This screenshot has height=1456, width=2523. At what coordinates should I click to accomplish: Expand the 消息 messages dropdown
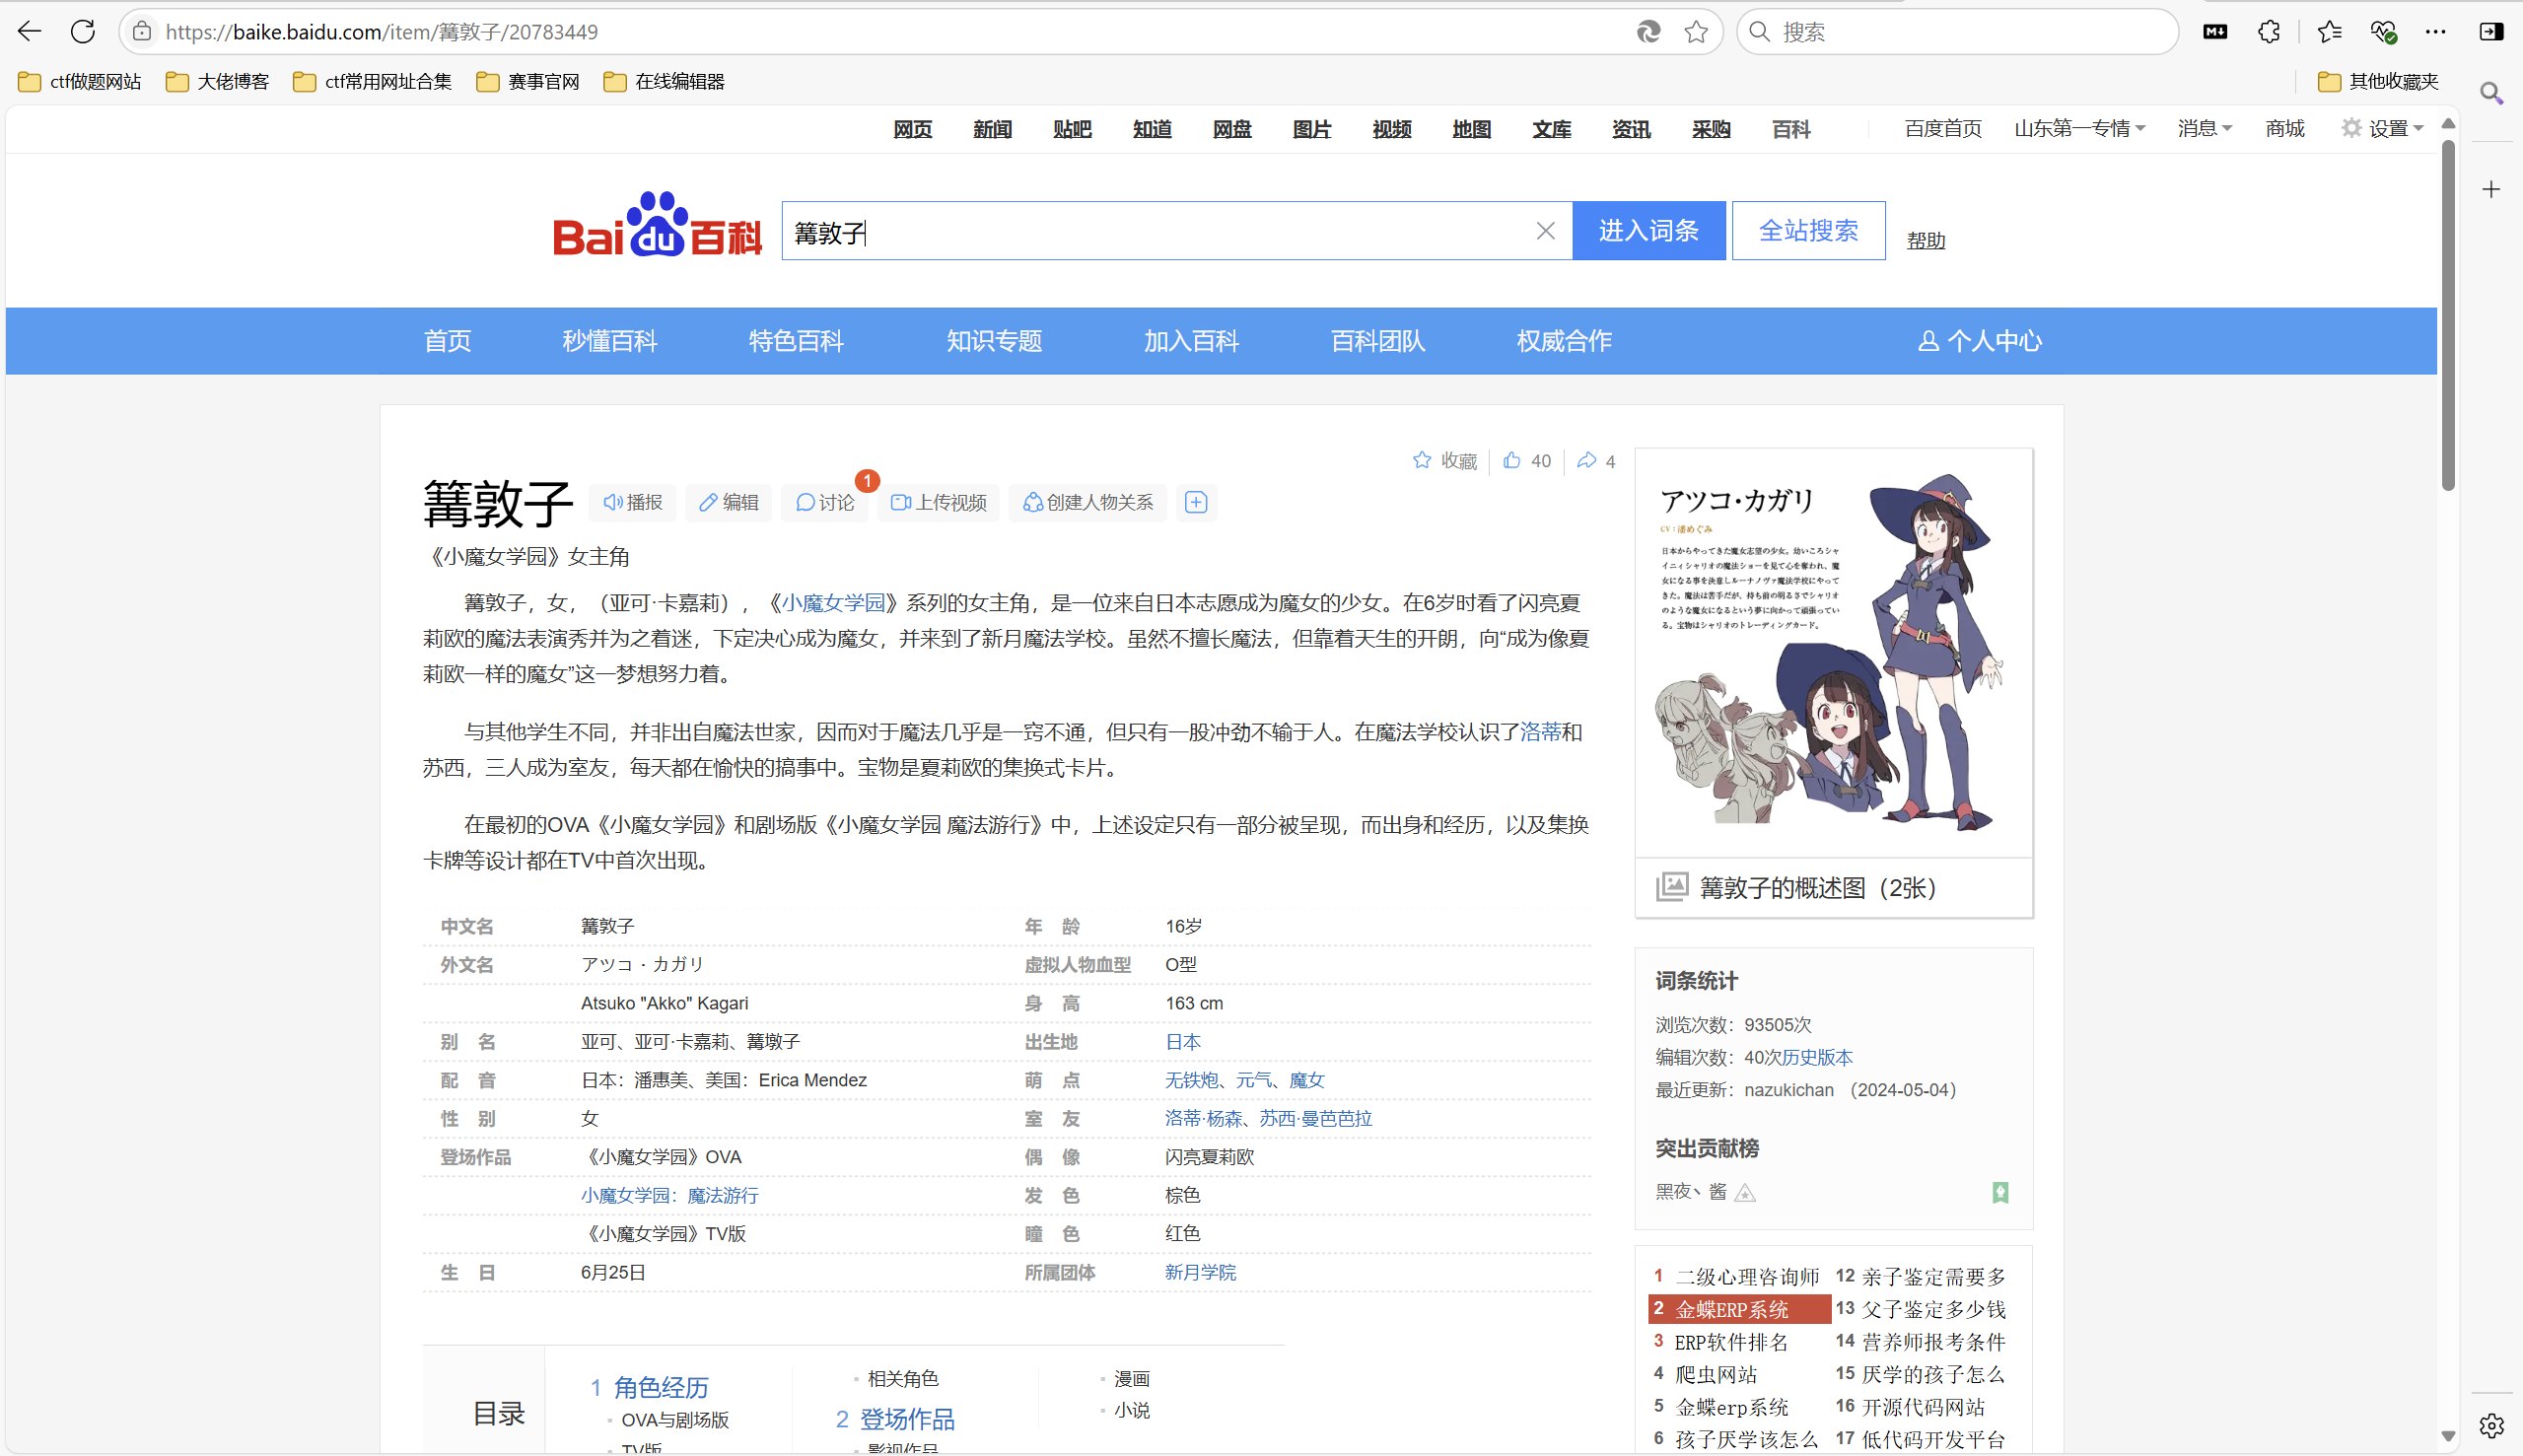click(2204, 129)
